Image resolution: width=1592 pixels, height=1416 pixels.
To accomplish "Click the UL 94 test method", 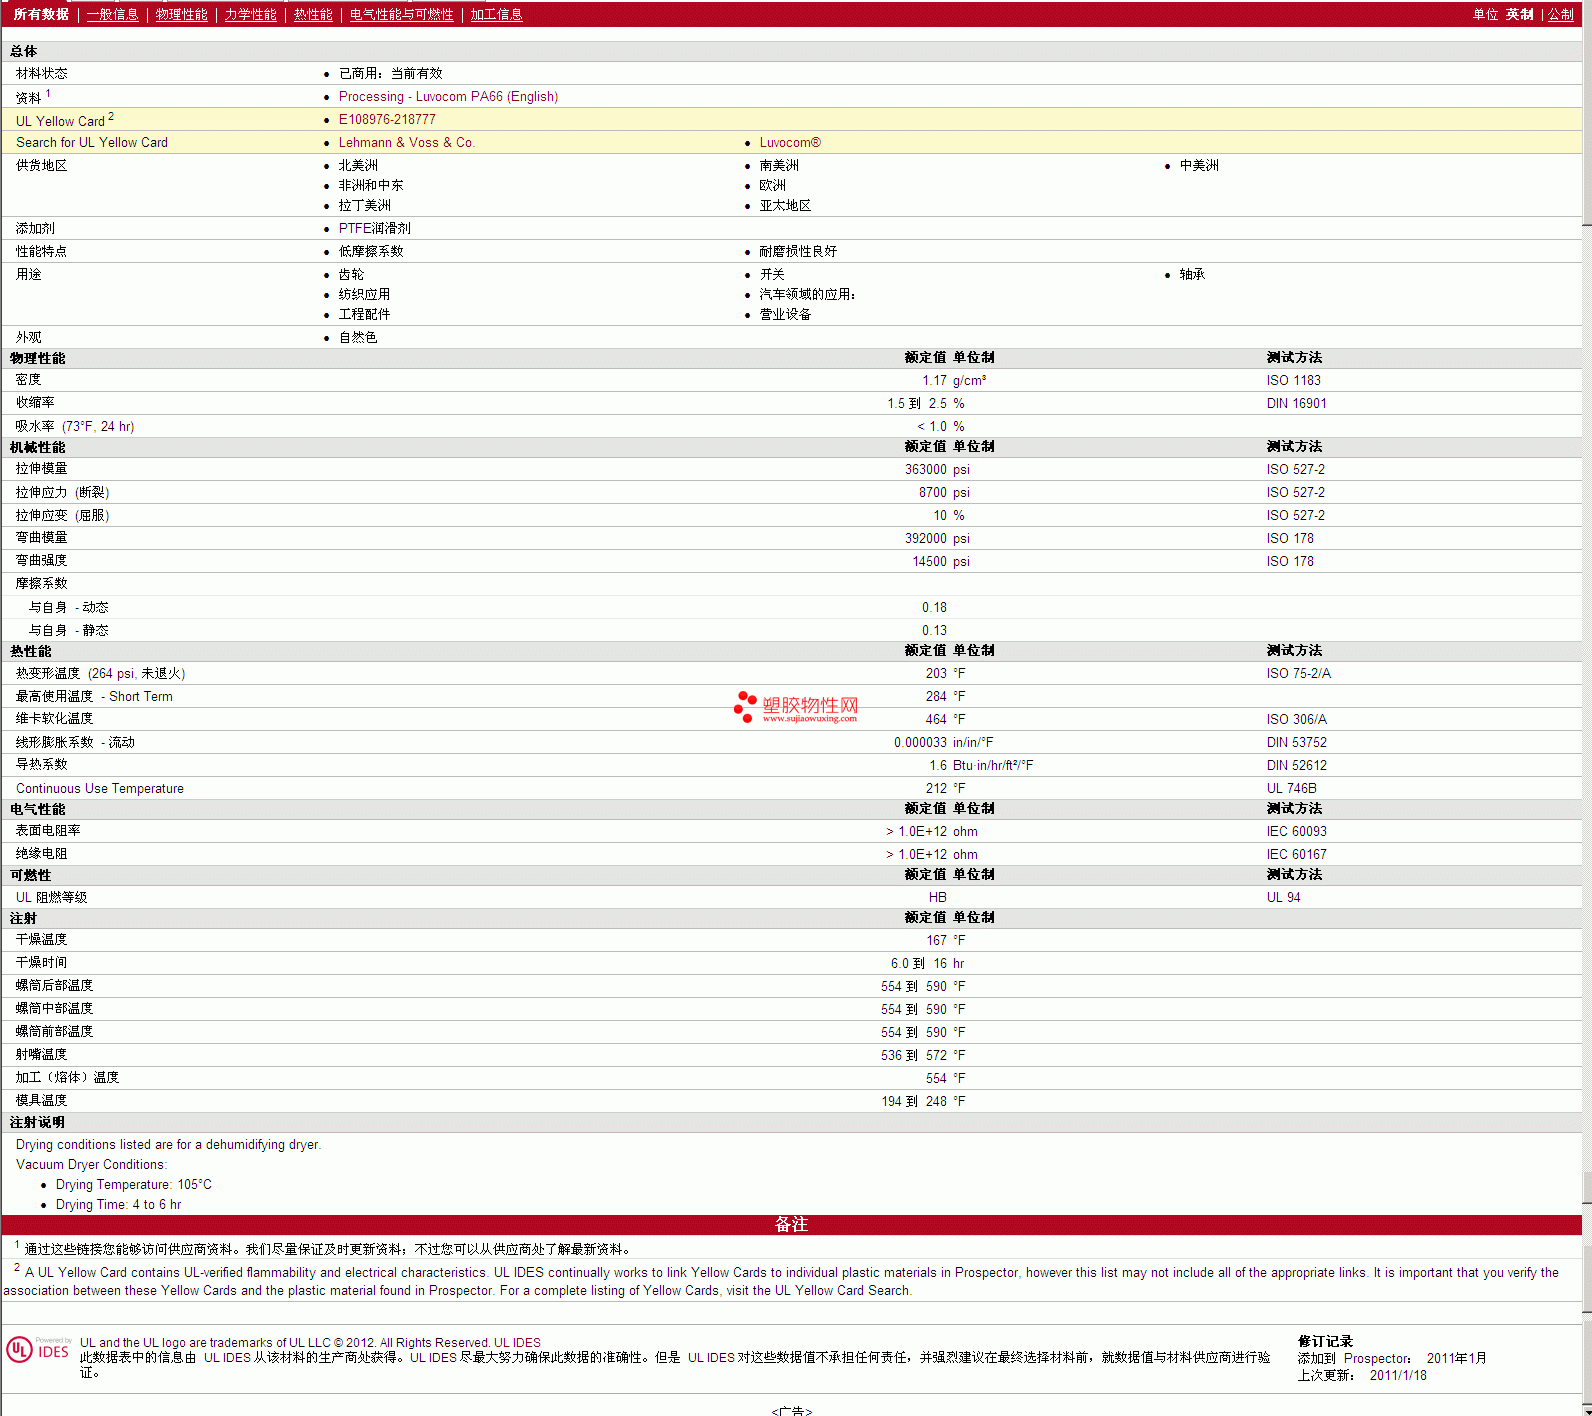I will pos(1283,897).
